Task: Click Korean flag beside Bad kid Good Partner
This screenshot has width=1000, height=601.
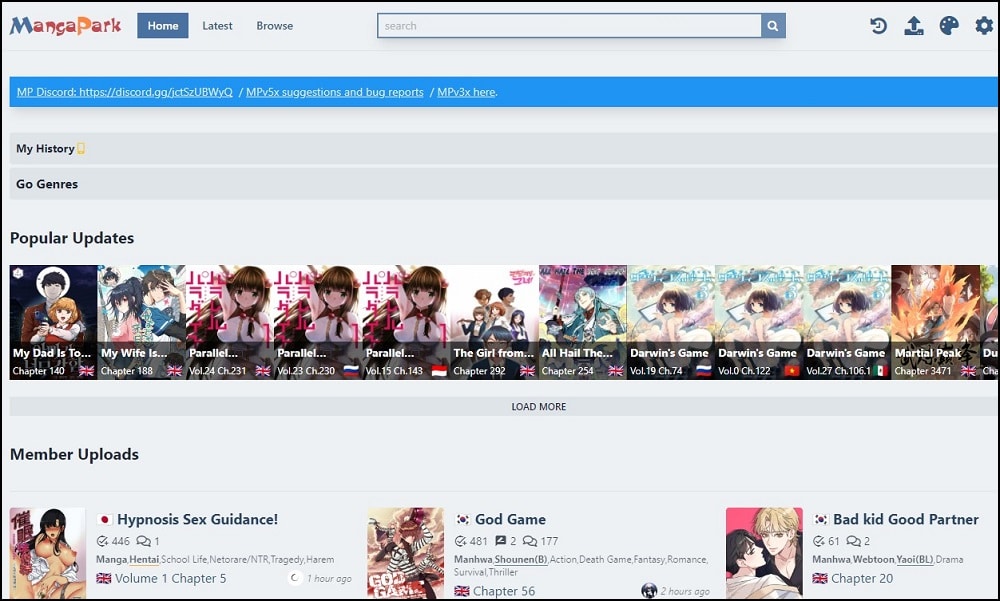Action: click(x=821, y=519)
